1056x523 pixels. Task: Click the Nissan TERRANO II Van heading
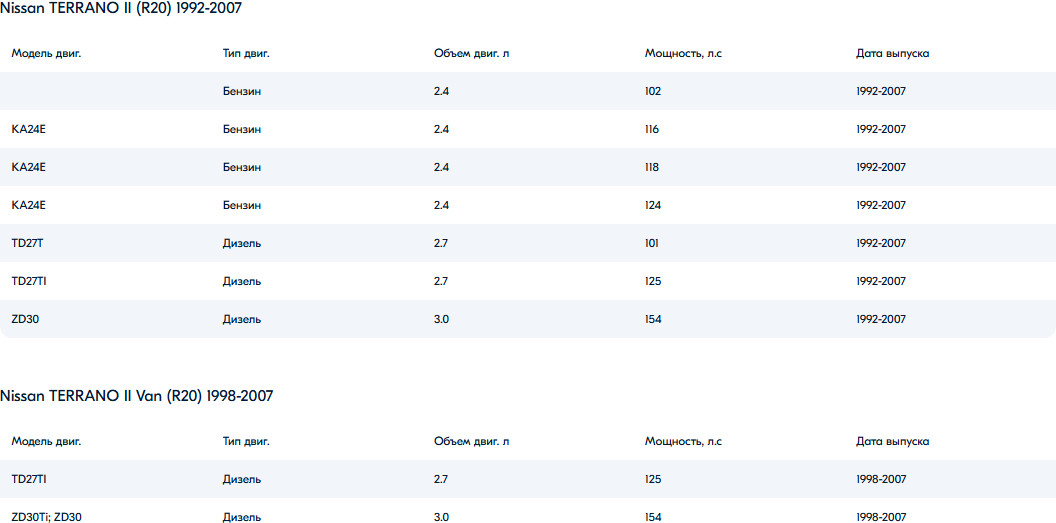(136, 396)
